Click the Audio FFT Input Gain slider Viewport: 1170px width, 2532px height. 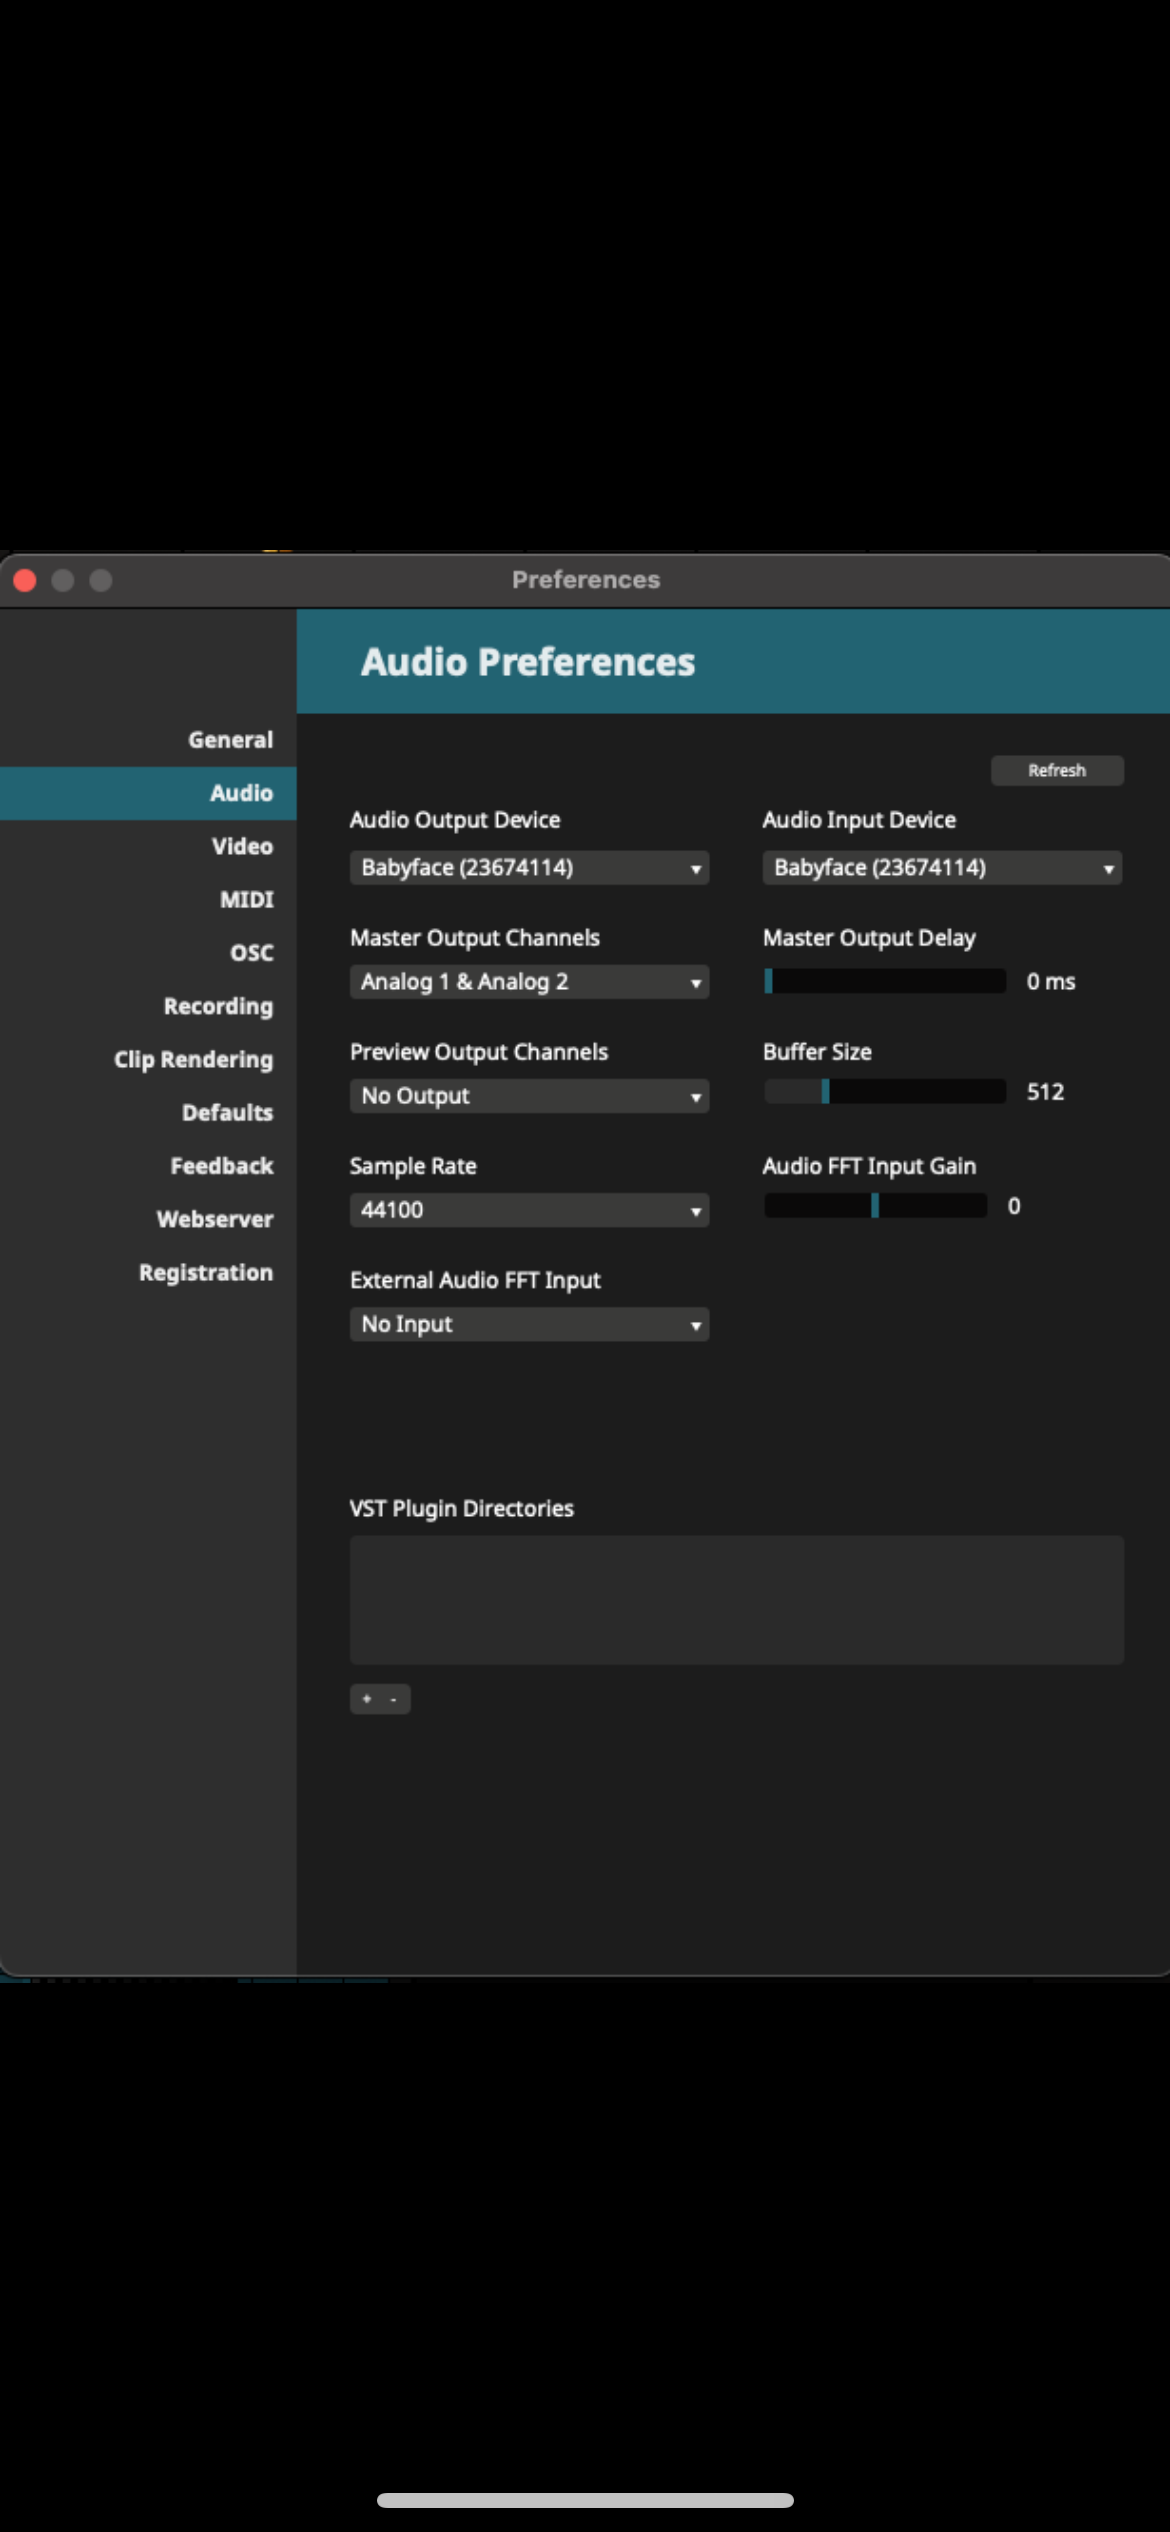click(875, 1206)
